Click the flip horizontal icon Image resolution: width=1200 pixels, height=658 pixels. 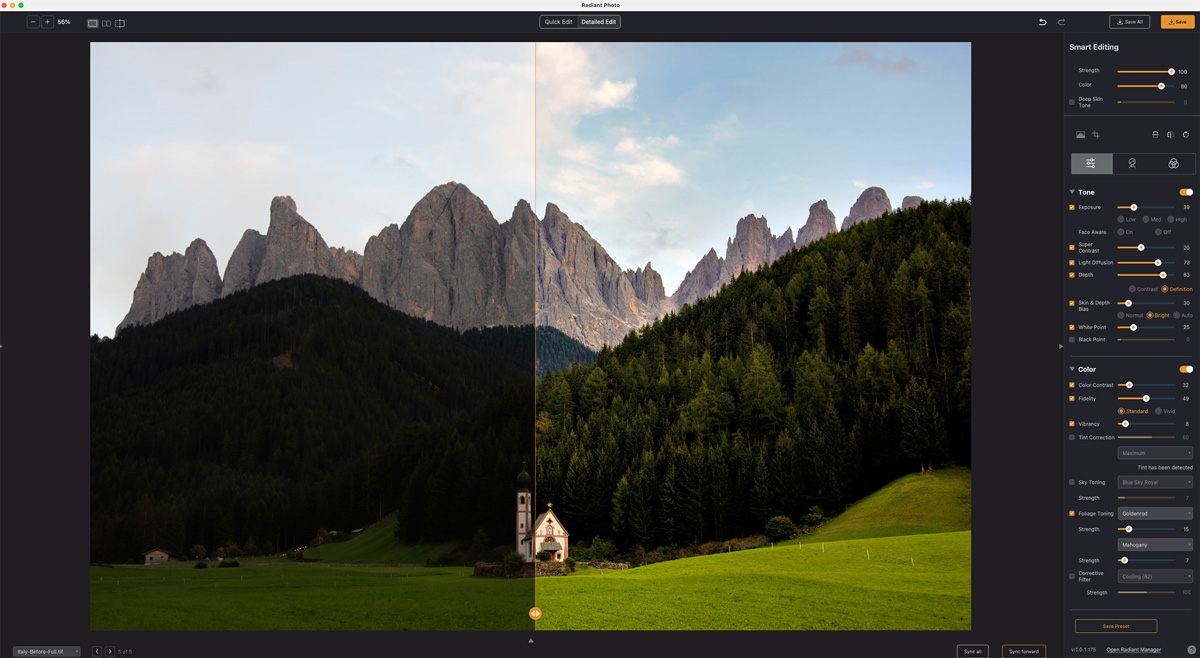pyautogui.click(x=1170, y=135)
